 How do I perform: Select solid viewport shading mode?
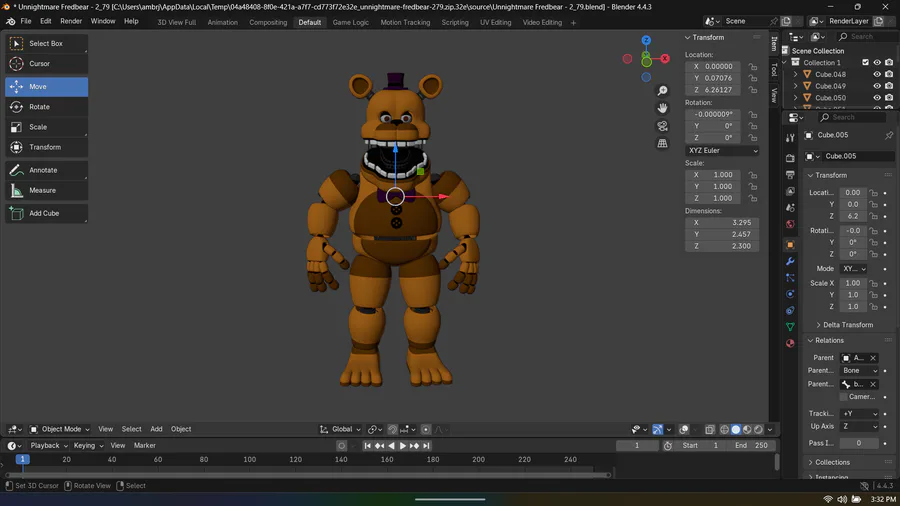click(x=736, y=429)
